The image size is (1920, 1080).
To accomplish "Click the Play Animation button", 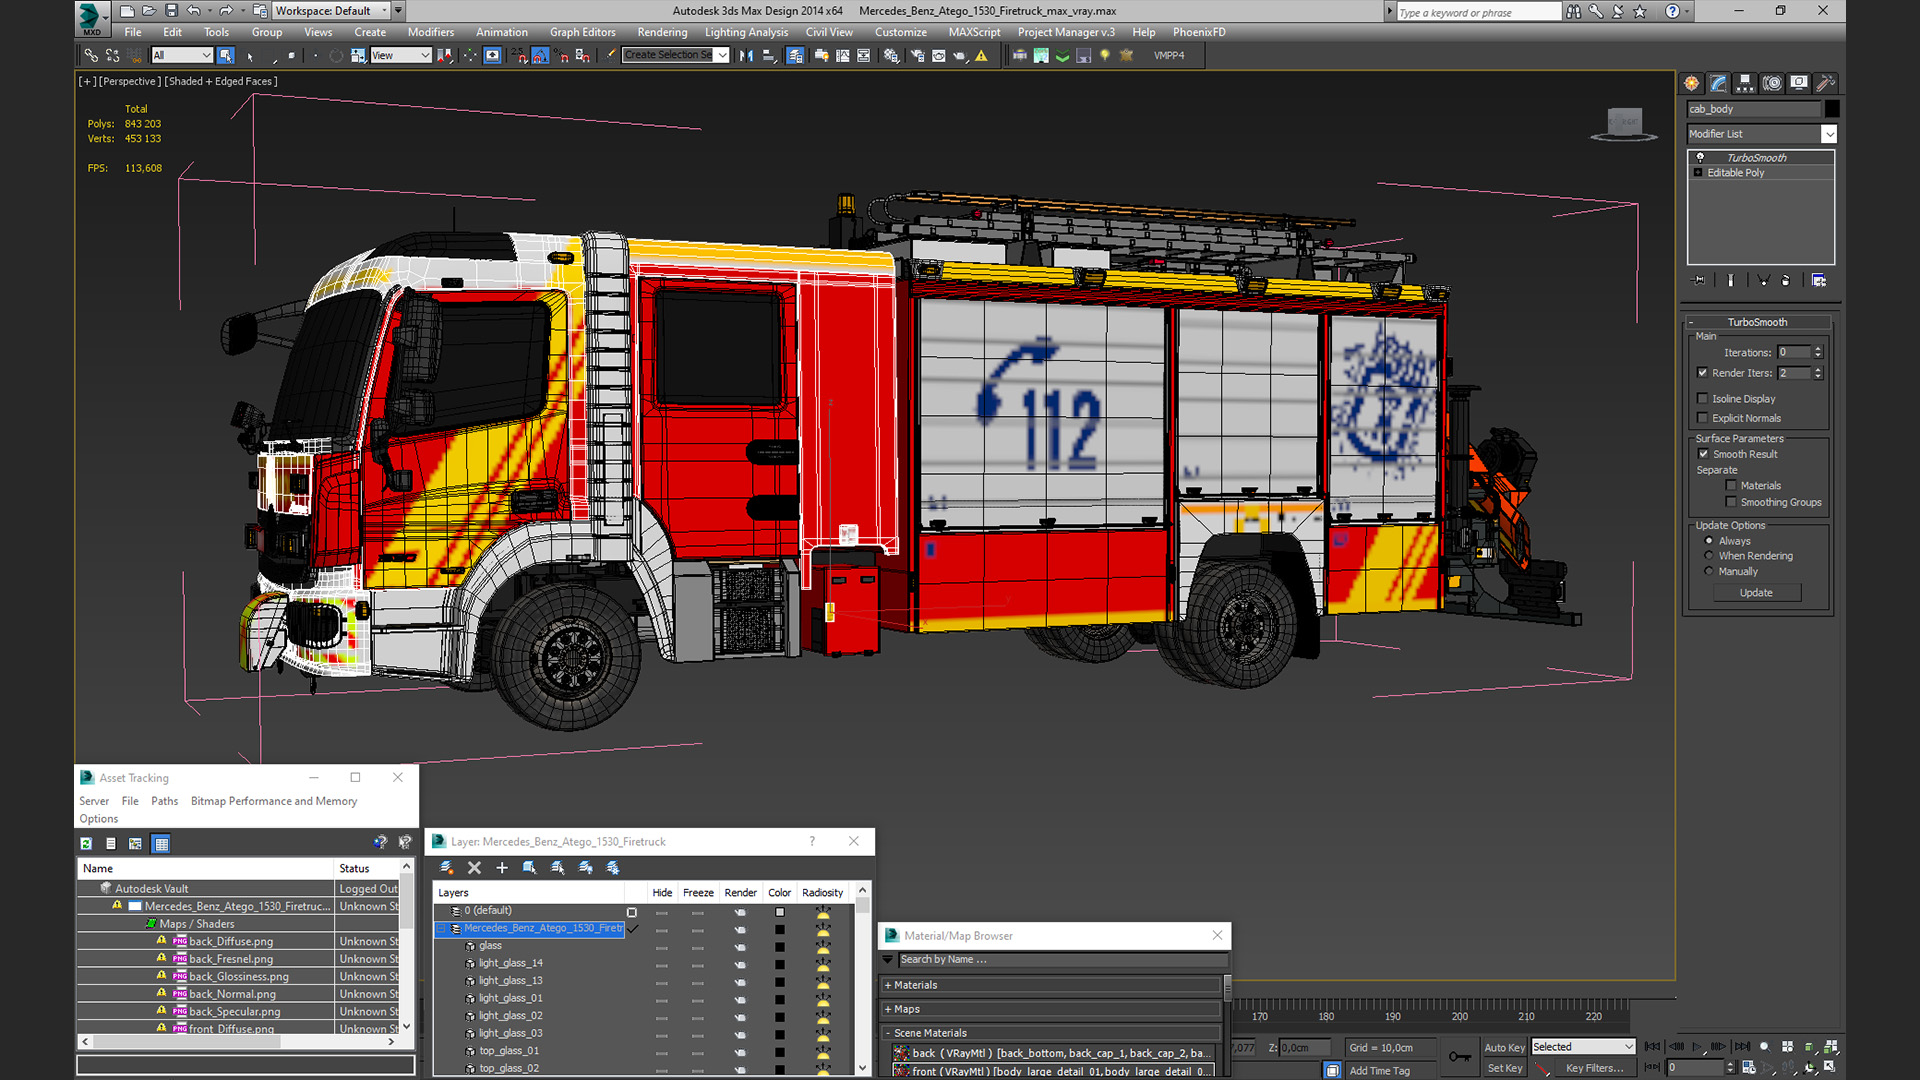I will coord(1697,1047).
